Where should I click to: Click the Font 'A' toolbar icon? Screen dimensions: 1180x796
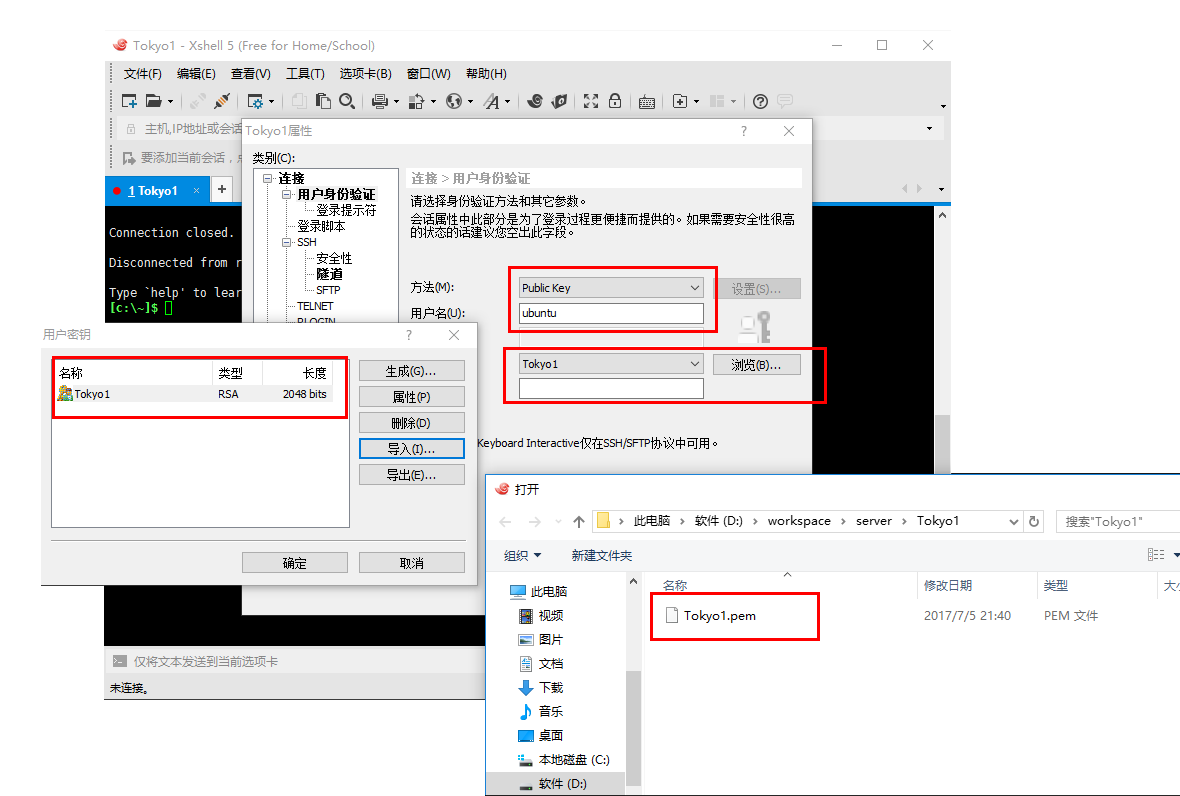click(x=491, y=101)
